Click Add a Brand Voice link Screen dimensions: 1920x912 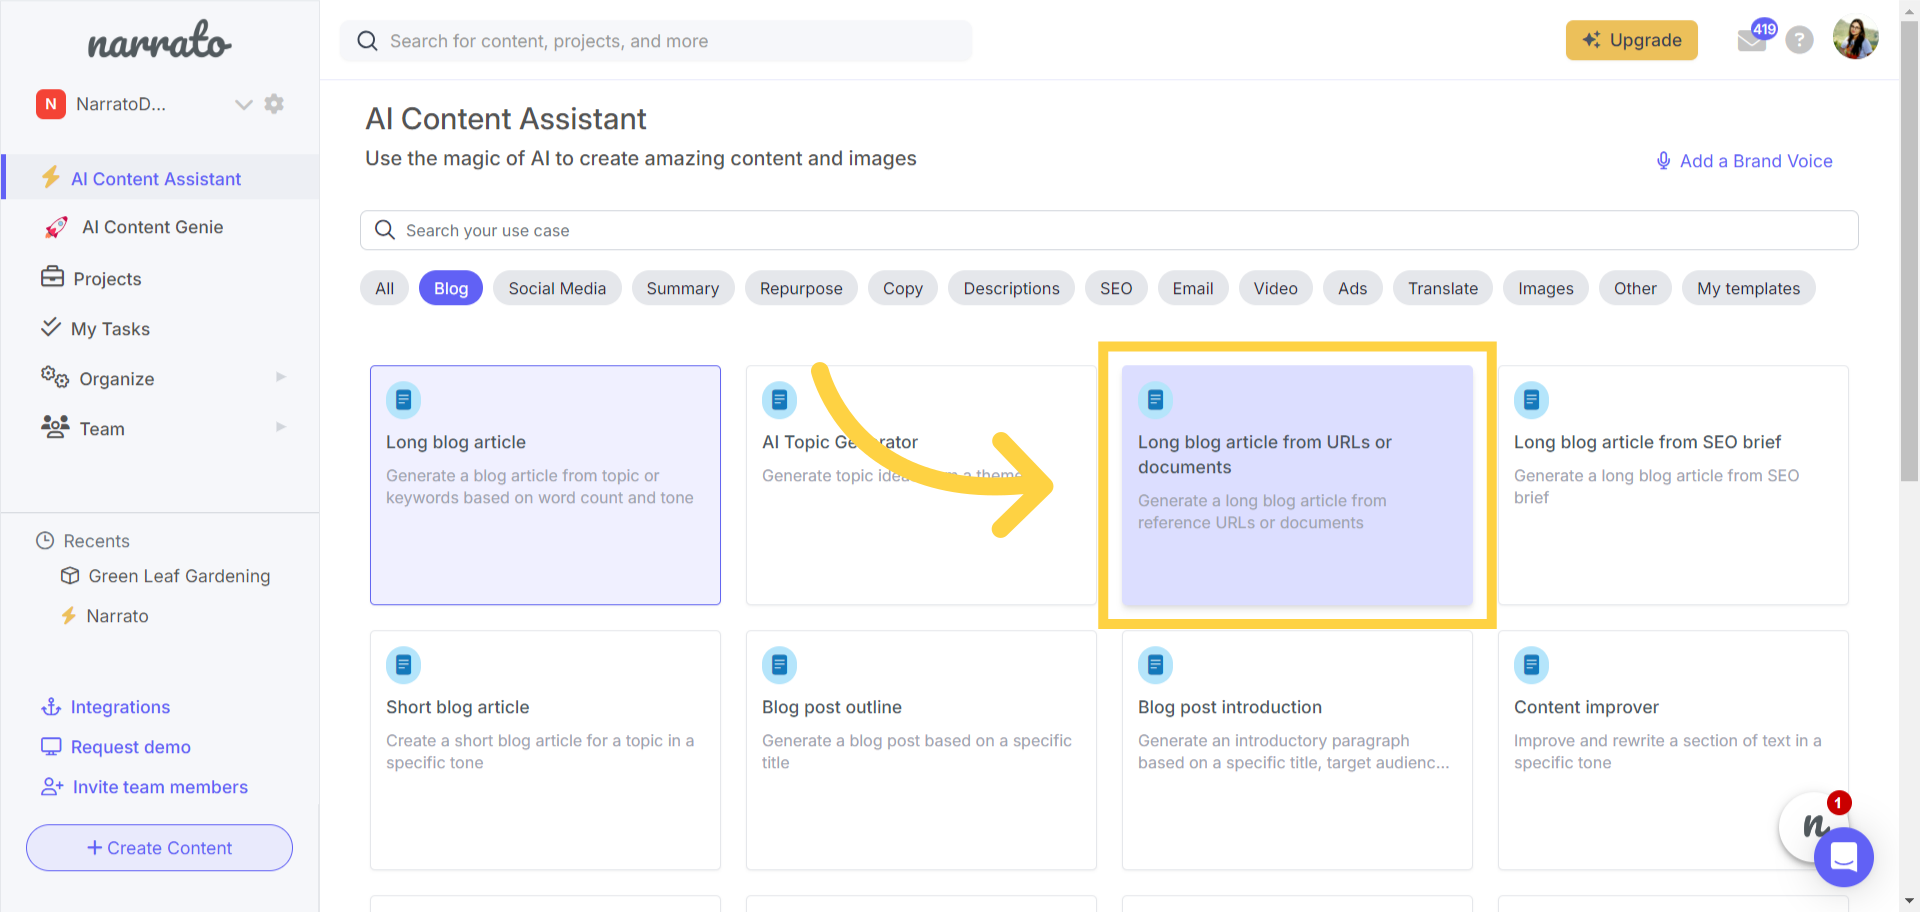click(1745, 161)
